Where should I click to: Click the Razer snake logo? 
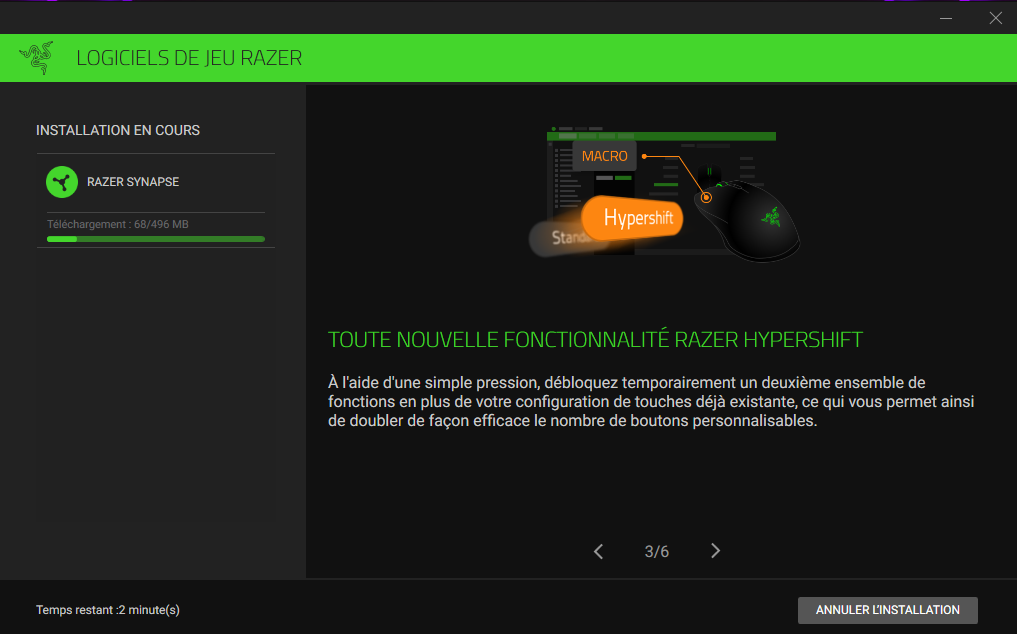(x=36, y=58)
